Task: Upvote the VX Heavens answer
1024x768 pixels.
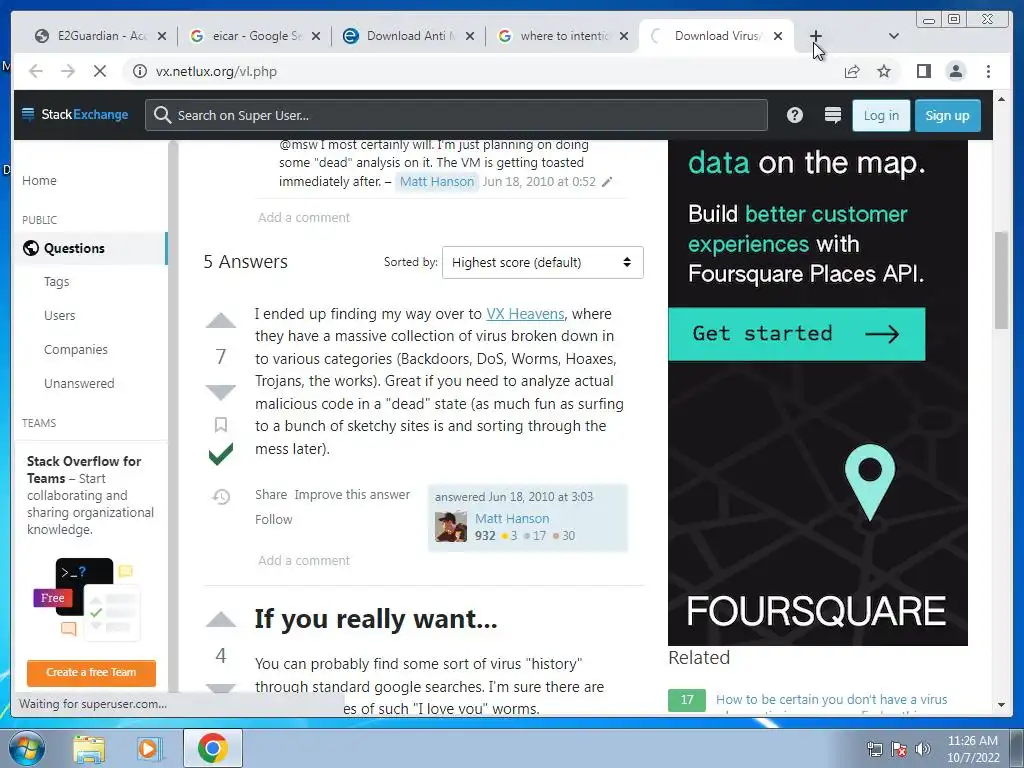Action: pyautogui.click(x=221, y=321)
